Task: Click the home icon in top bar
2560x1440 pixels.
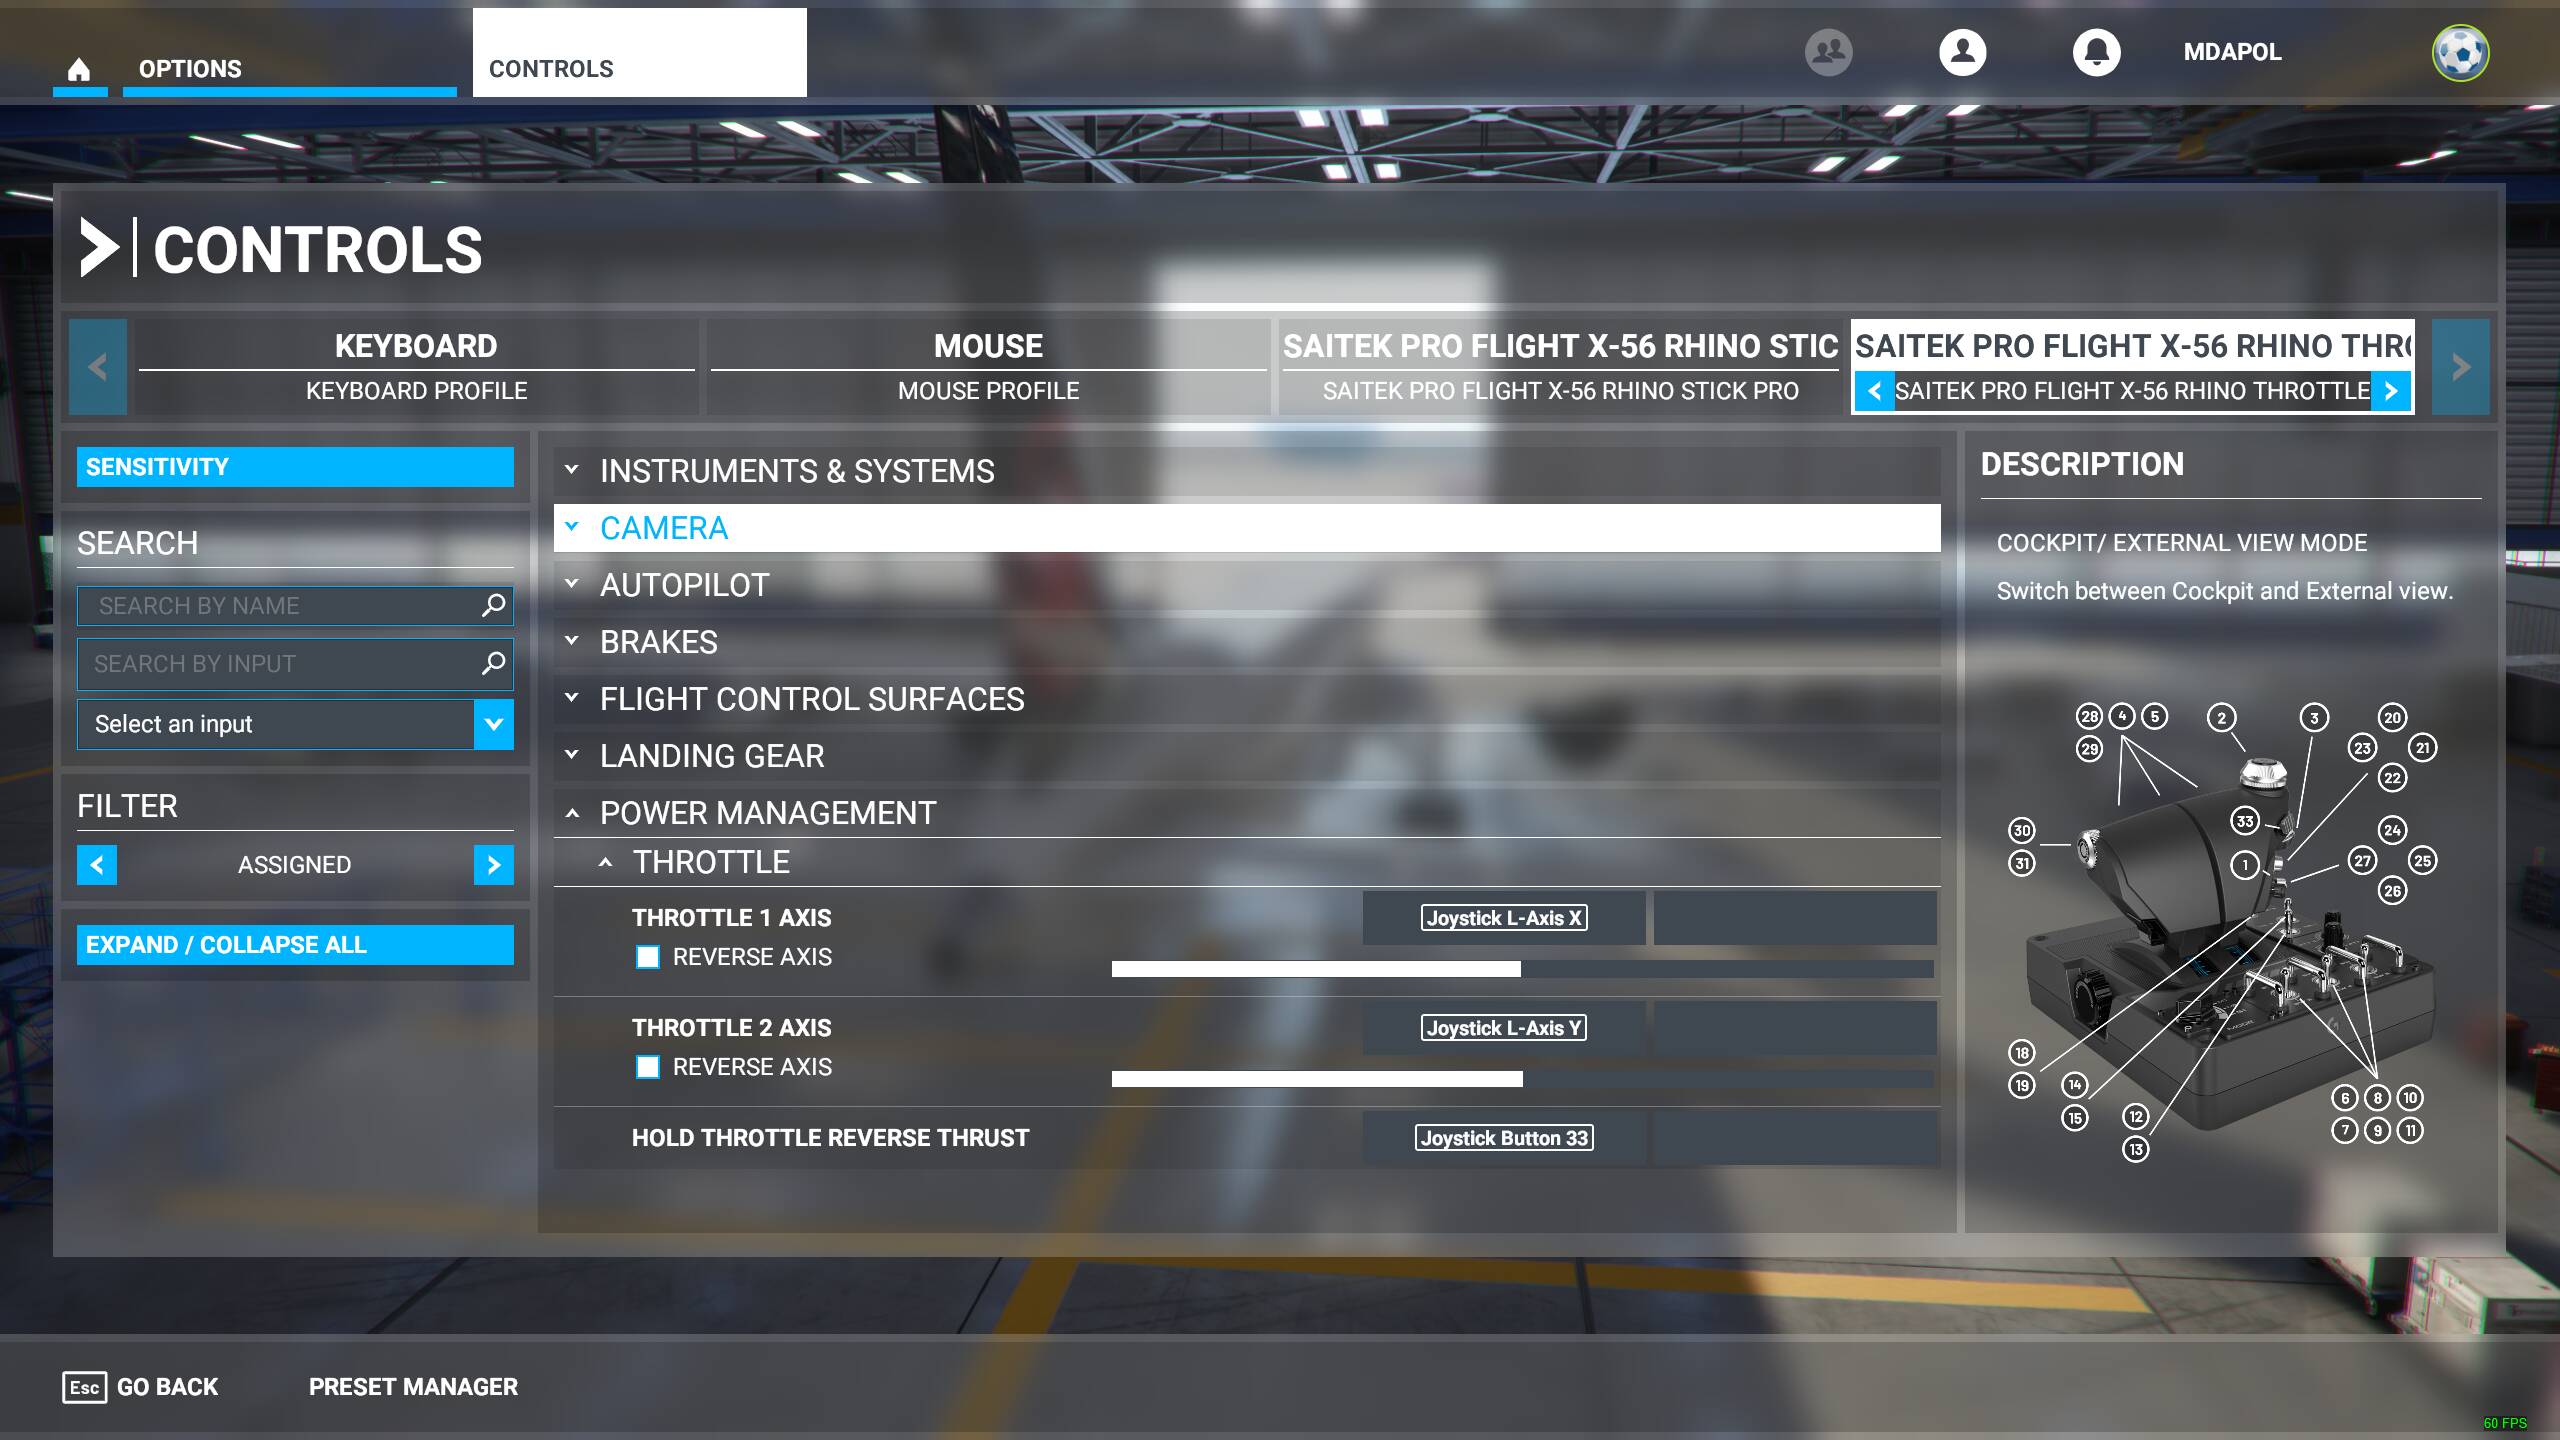Action: [79, 69]
